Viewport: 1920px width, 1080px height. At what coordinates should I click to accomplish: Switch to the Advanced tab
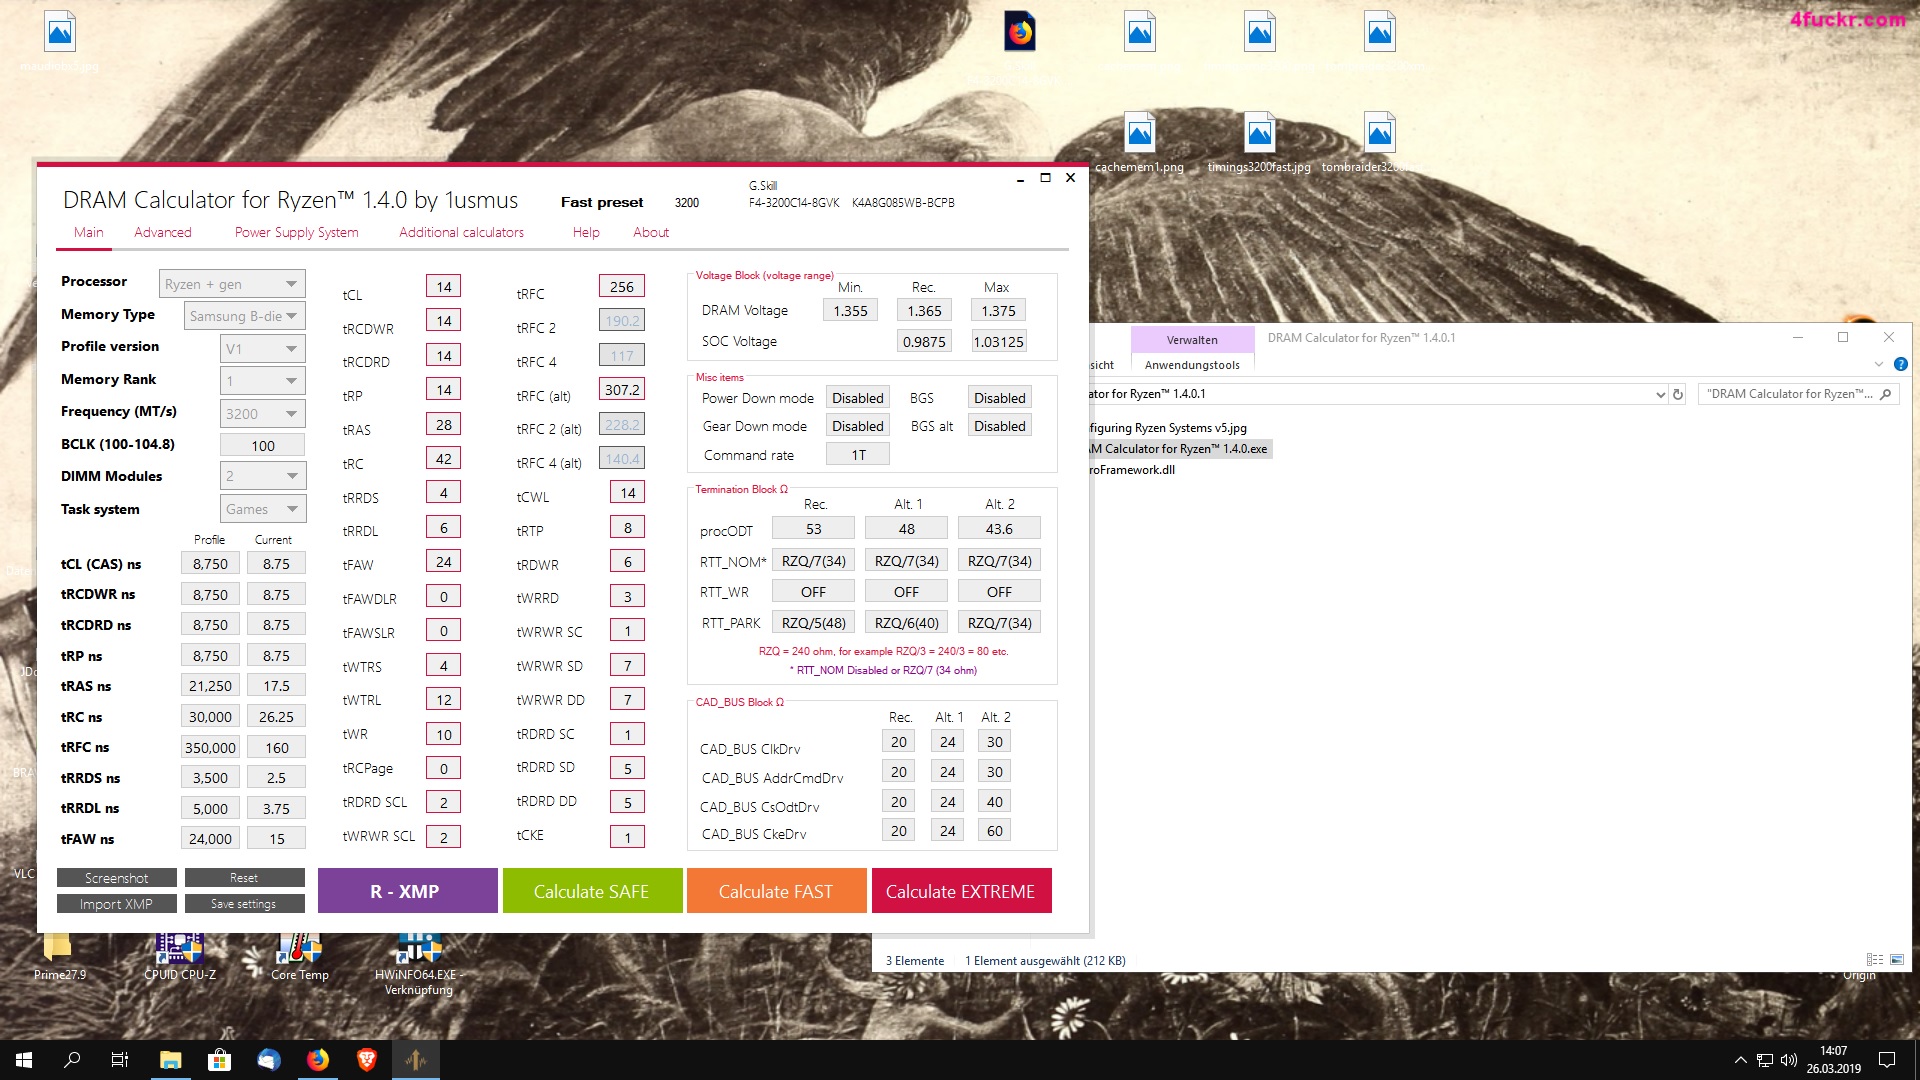pyautogui.click(x=162, y=232)
